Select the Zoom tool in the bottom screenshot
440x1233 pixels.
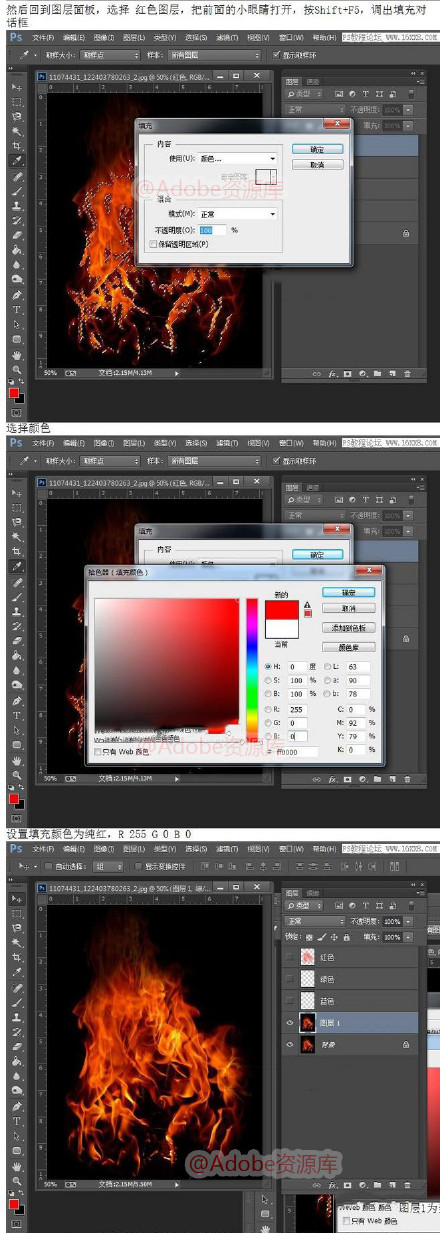tap(16, 1181)
